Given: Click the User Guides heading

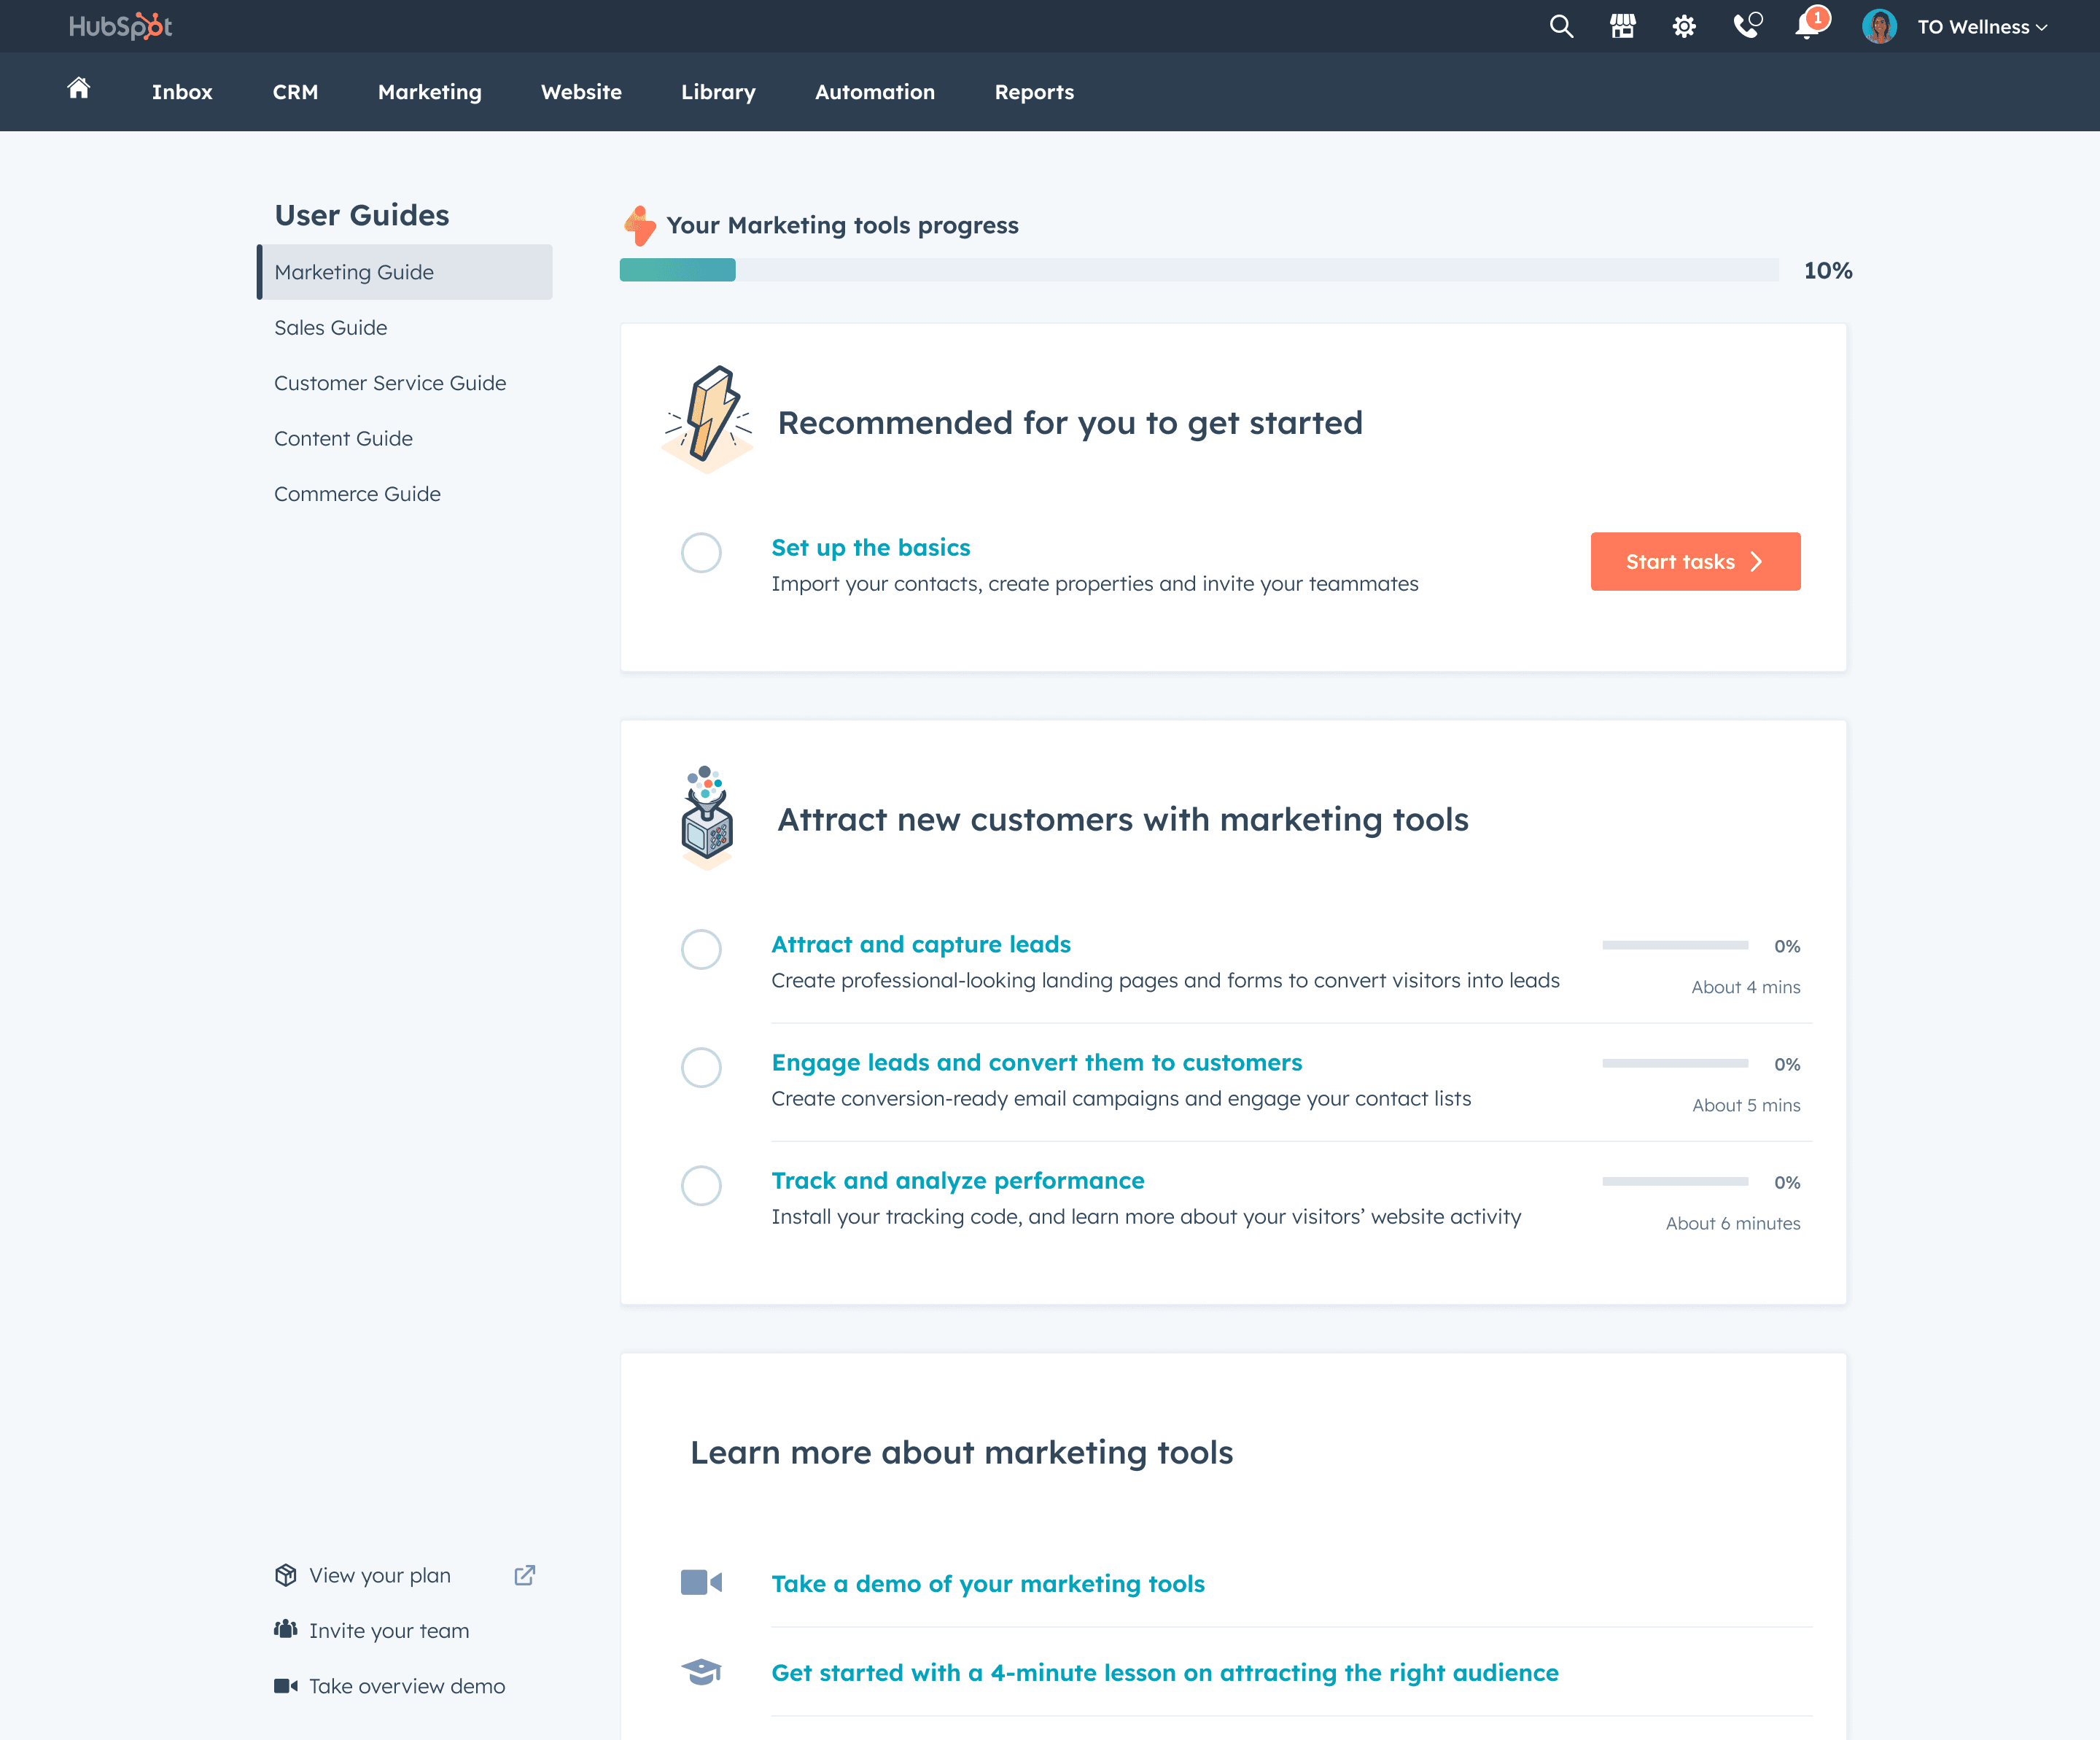Looking at the screenshot, I should pyautogui.click(x=362, y=215).
